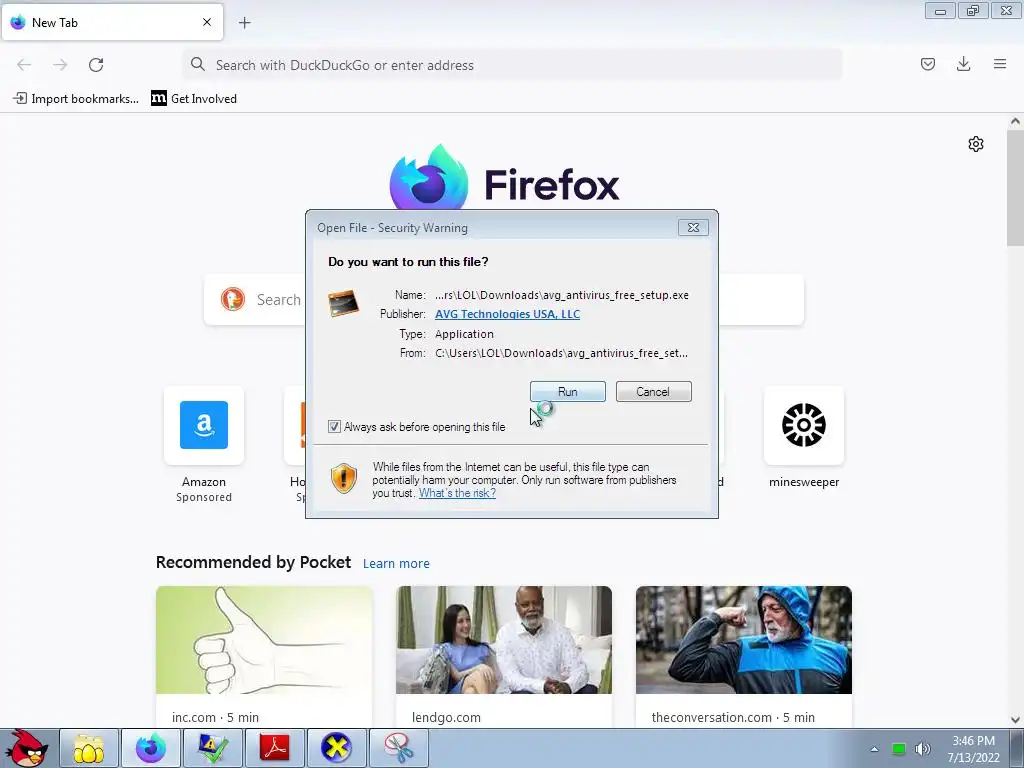Open the green checkmark taskbar application
The width and height of the screenshot is (1024, 768).
(x=213, y=748)
